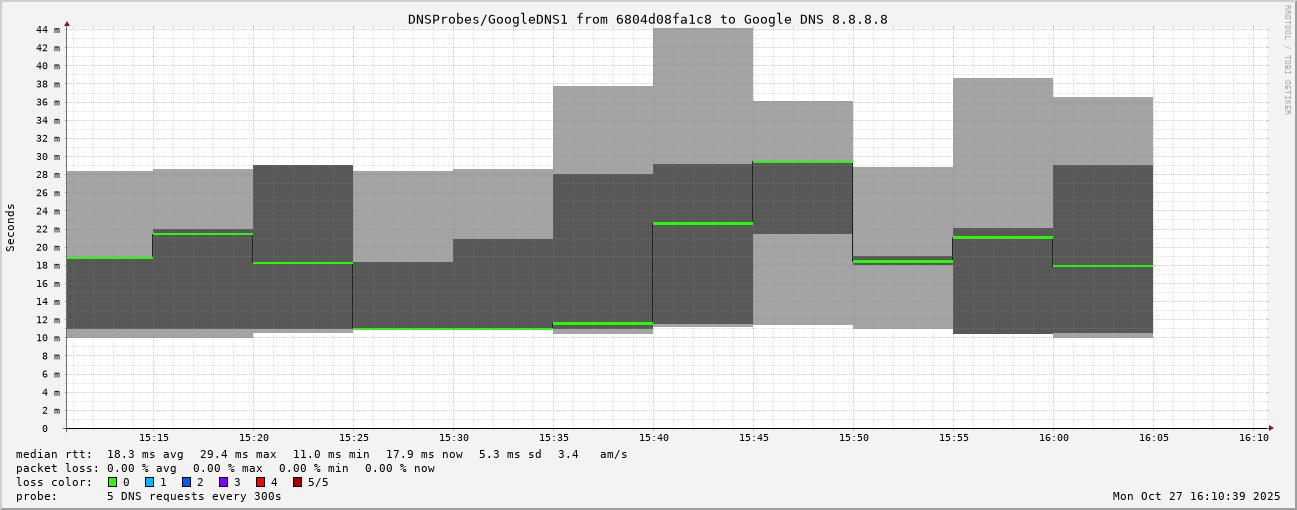Click the Mon Oct 27 timestamp

(x=1196, y=496)
